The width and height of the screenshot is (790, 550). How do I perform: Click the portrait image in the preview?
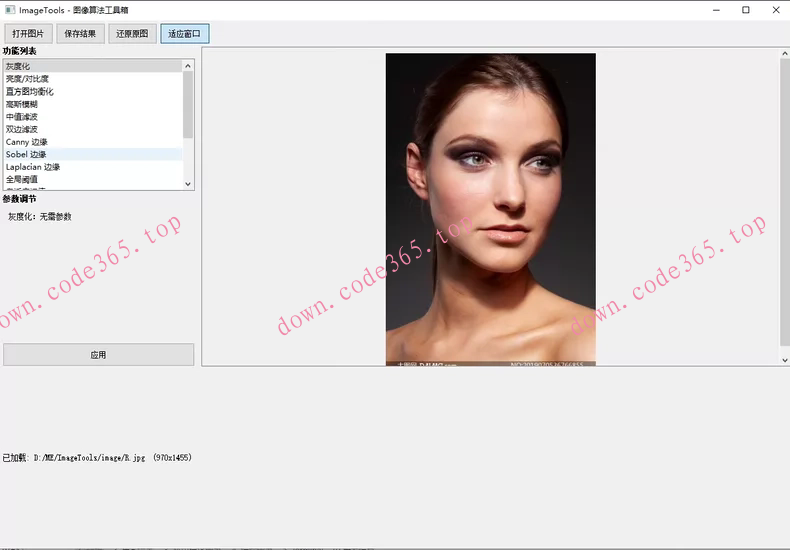tap(490, 208)
